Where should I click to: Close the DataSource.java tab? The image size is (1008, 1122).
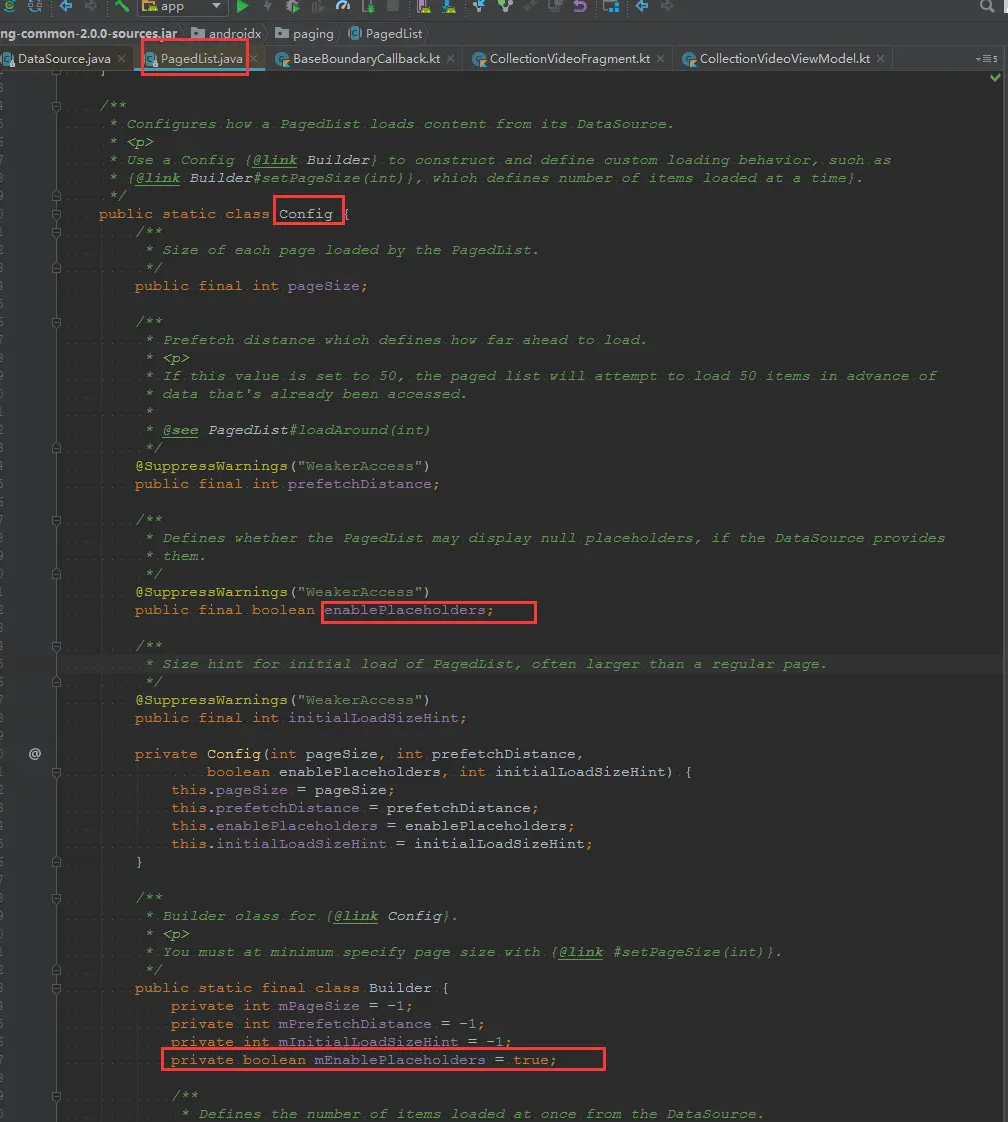point(122,59)
